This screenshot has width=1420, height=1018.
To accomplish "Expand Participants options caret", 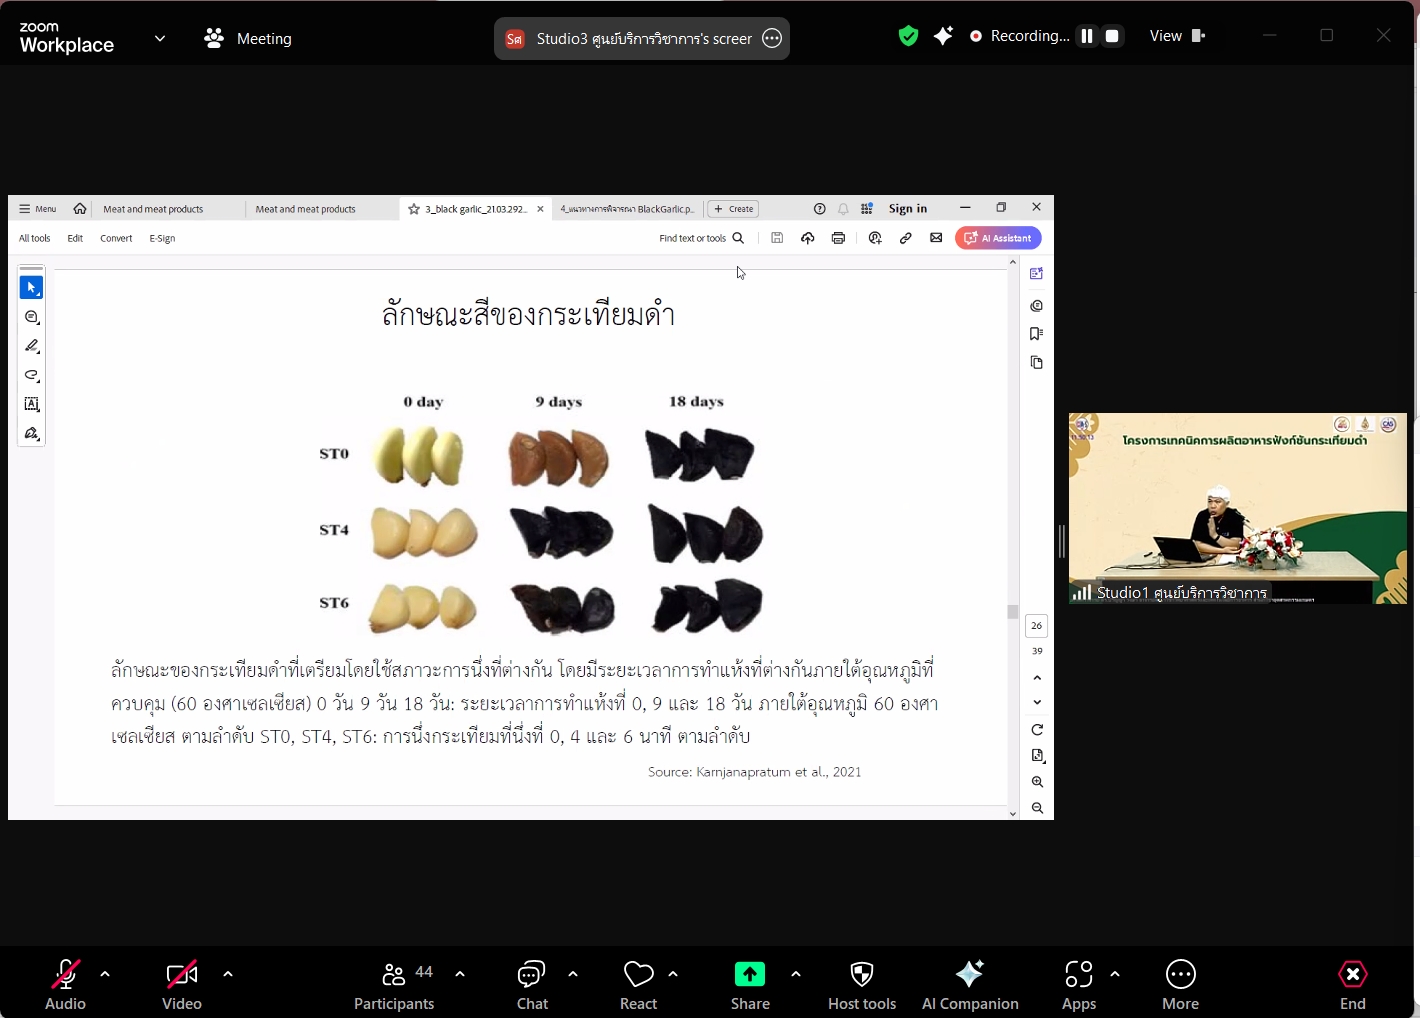I will tap(460, 974).
